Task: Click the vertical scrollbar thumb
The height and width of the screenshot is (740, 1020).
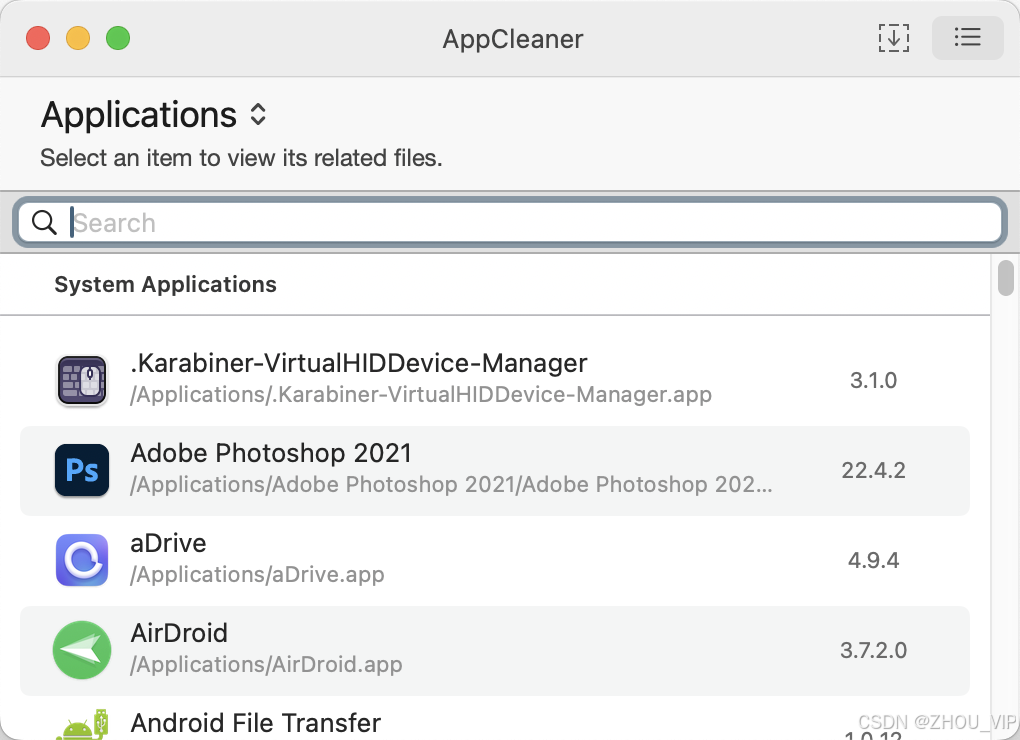Action: point(1005,277)
